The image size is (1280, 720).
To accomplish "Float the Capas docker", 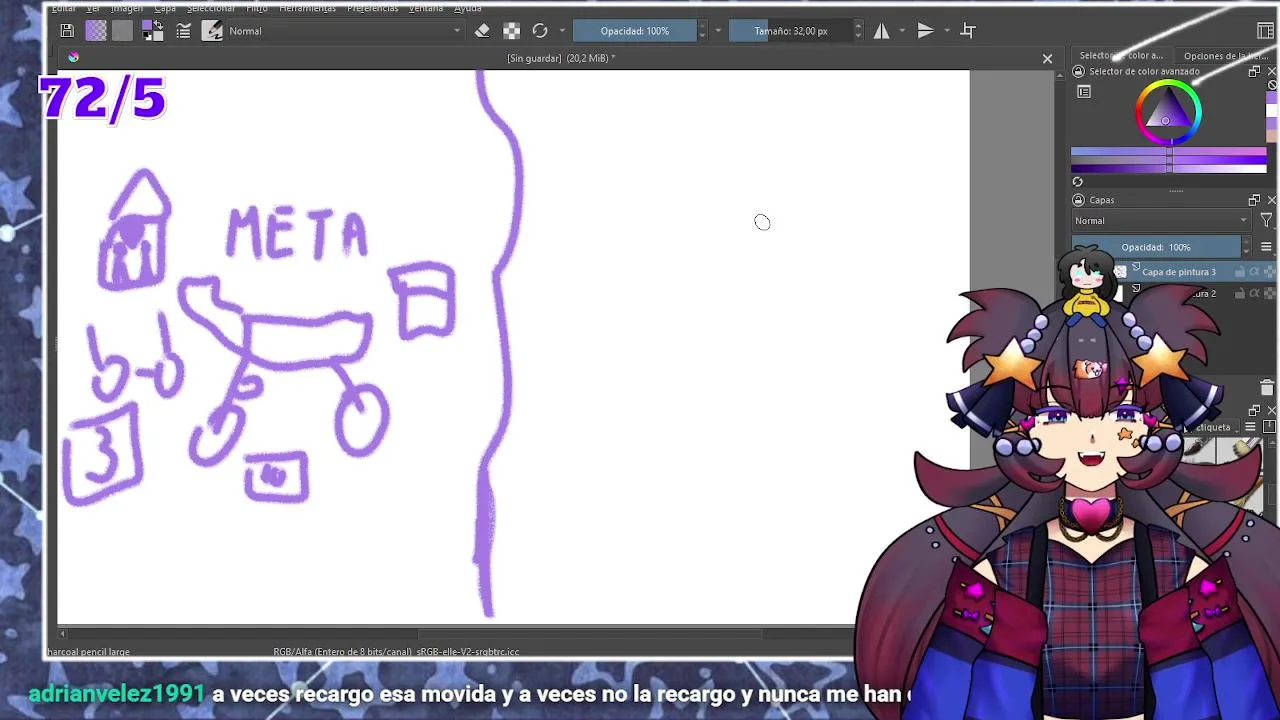I will (1254, 200).
